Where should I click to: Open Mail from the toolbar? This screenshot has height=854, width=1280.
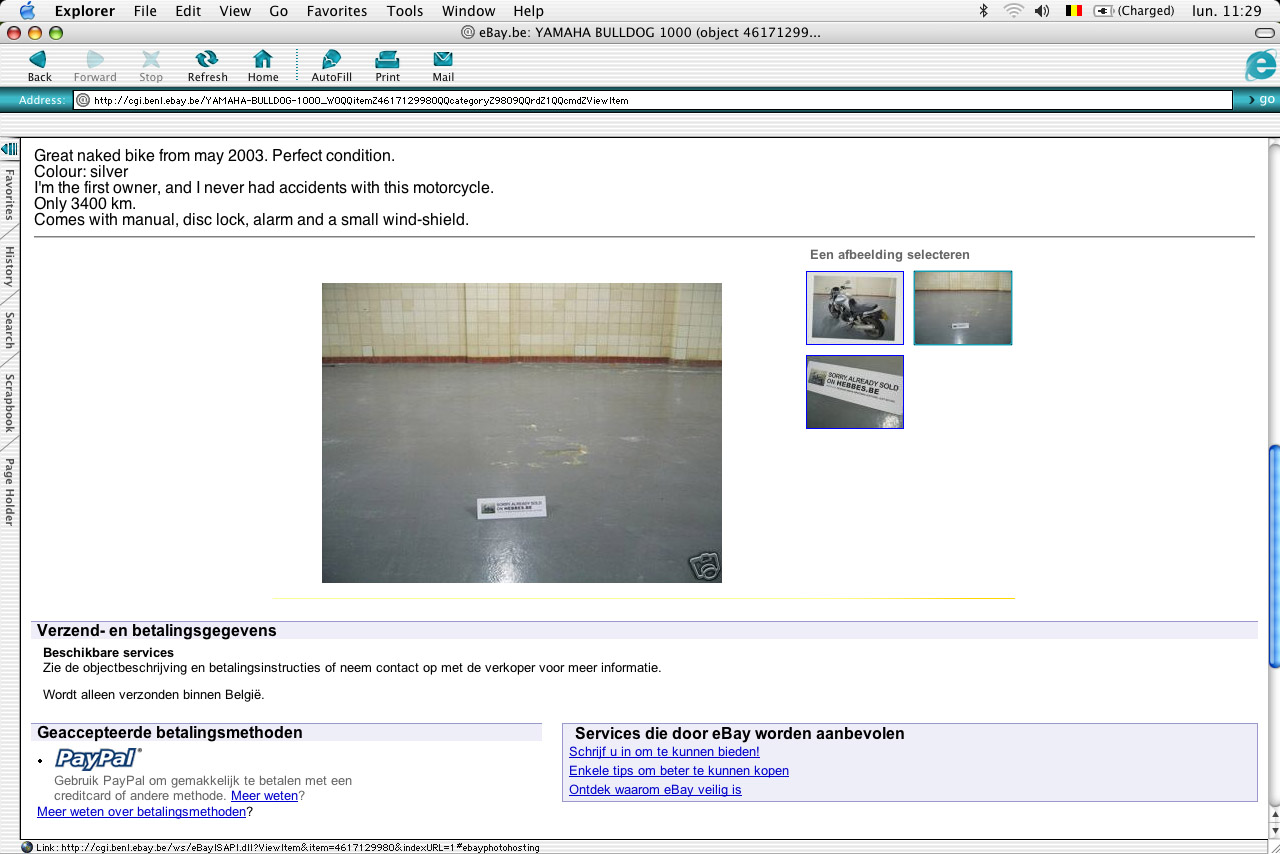coord(443,66)
